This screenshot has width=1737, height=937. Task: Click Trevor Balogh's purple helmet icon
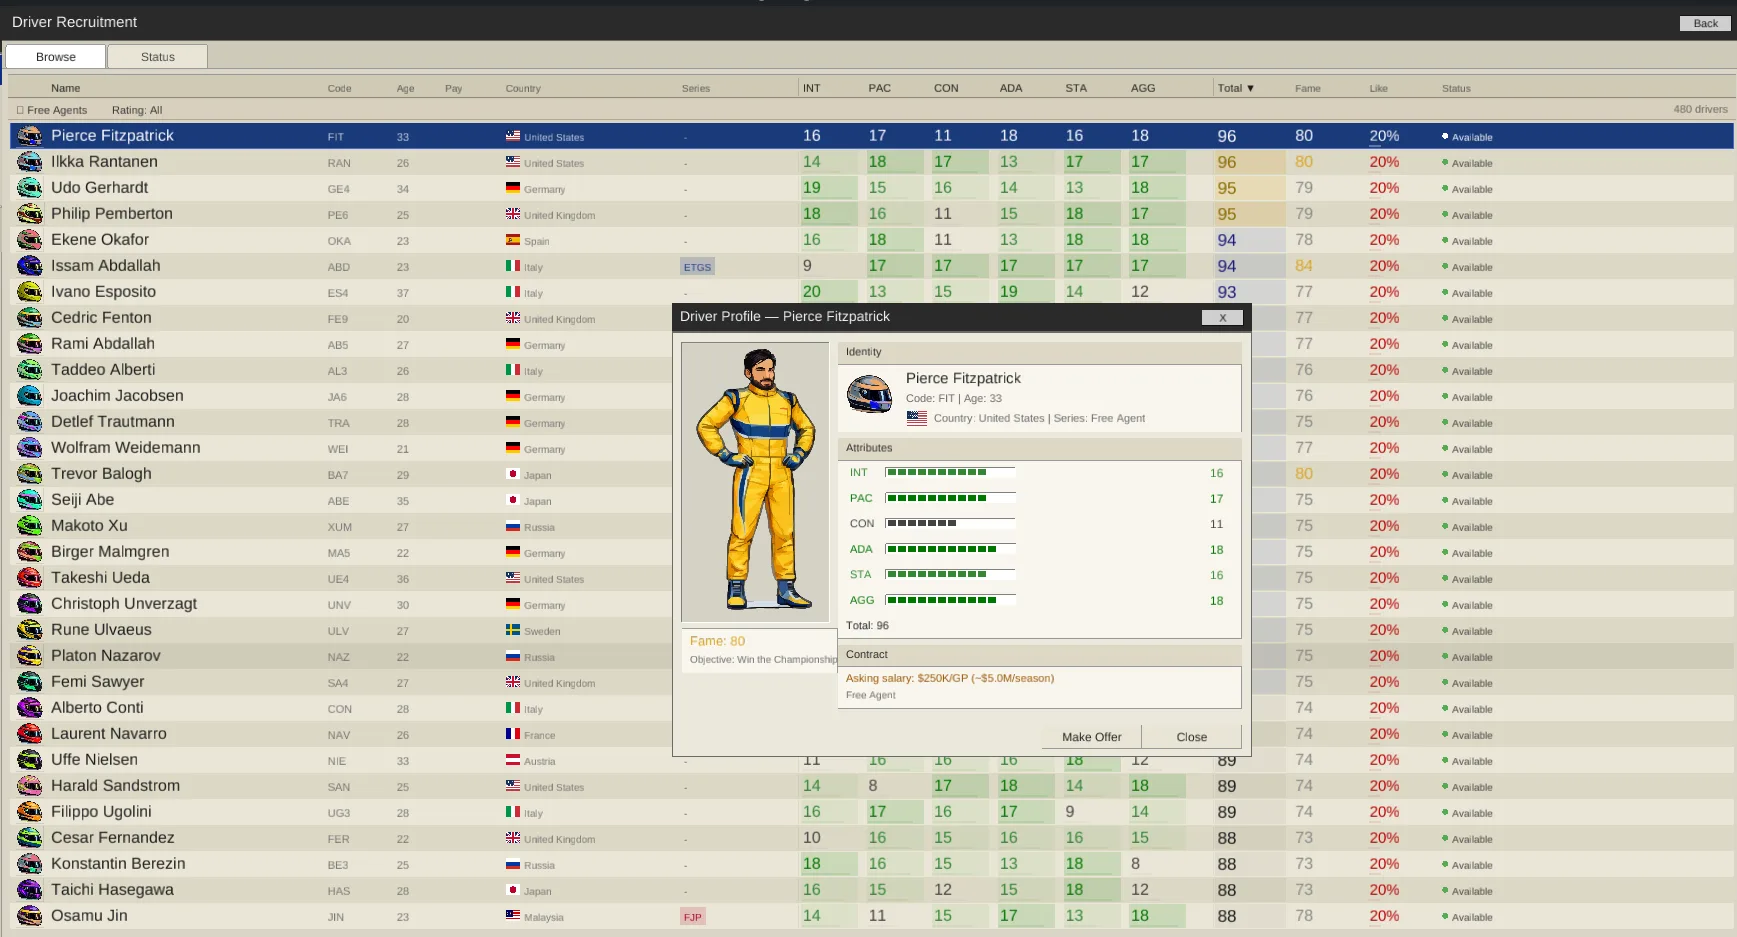click(28, 474)
